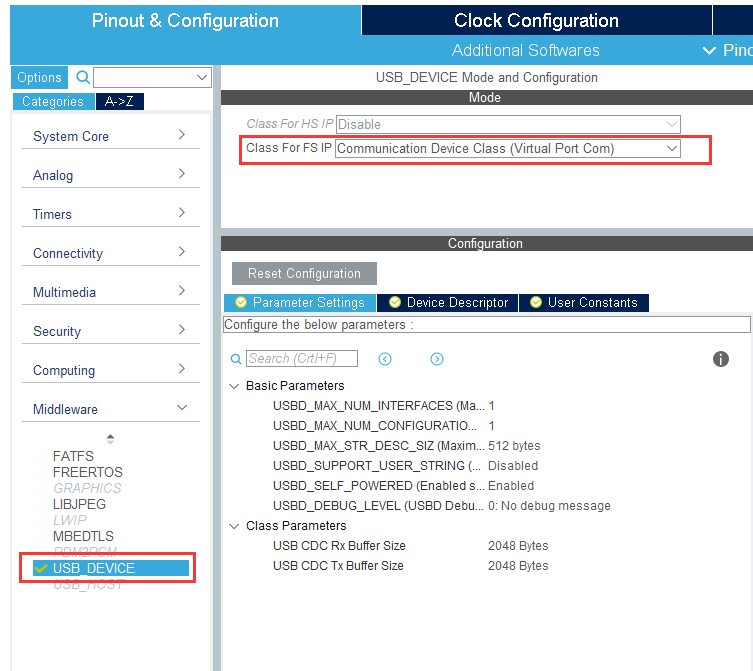Click the info icon in parameter settings

[720, 359]
